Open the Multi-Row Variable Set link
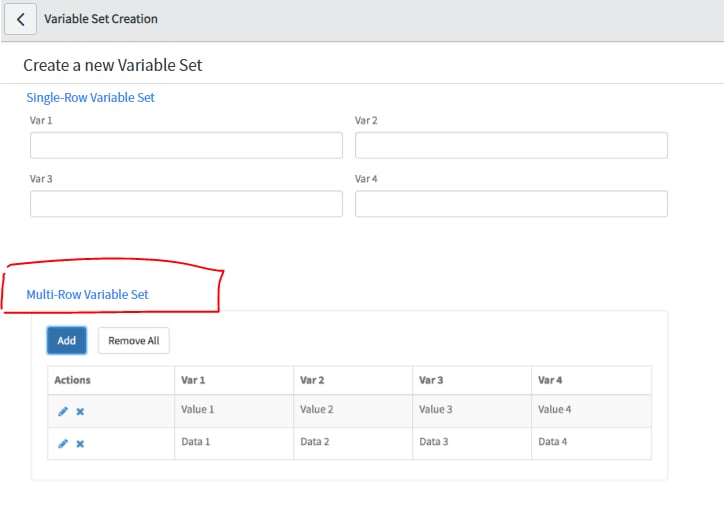Image resolution: width=724 pixels, height=511 pixels. (x=87, y=295)
